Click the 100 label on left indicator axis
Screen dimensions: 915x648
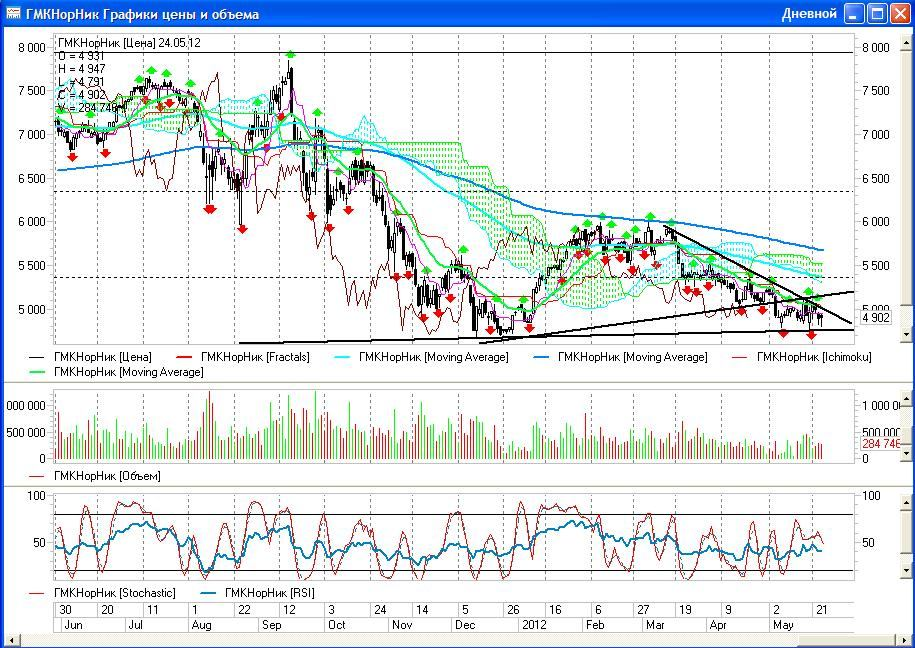tap(36, 496)
